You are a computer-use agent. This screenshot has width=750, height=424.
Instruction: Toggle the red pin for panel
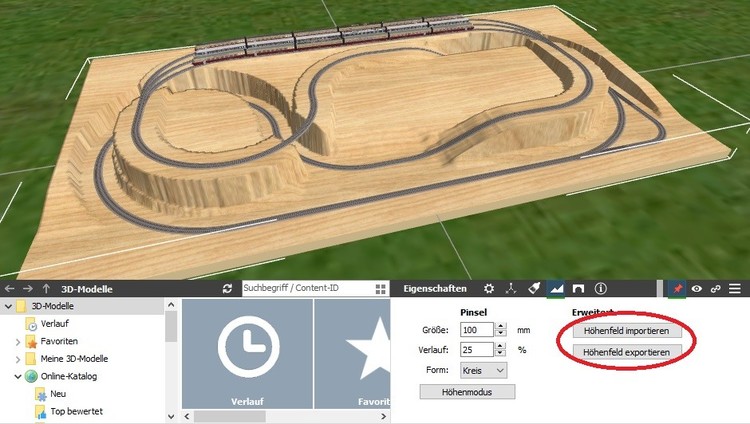tap(677, 289)
